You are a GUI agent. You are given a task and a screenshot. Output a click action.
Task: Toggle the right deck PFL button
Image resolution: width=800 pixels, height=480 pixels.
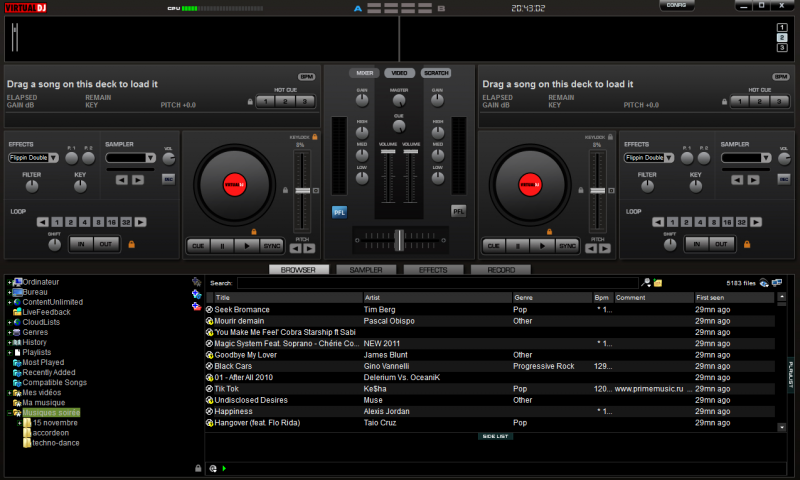(458, 211)
